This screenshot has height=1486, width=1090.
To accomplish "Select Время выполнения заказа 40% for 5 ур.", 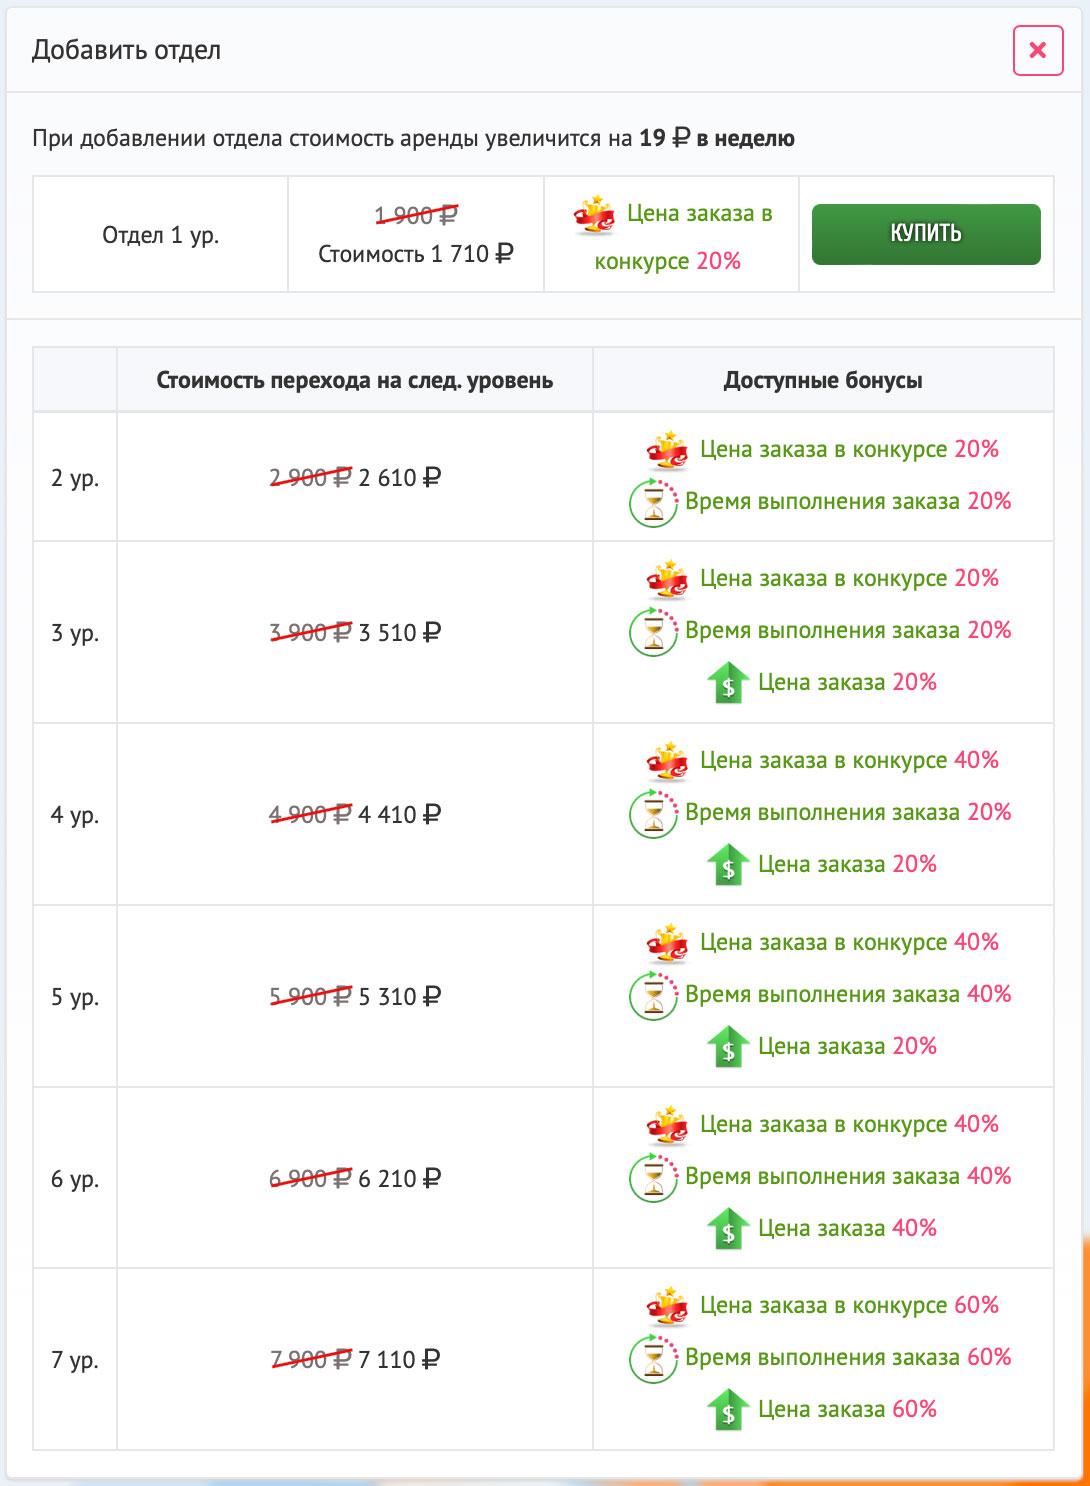I will (x=848, y=994).
